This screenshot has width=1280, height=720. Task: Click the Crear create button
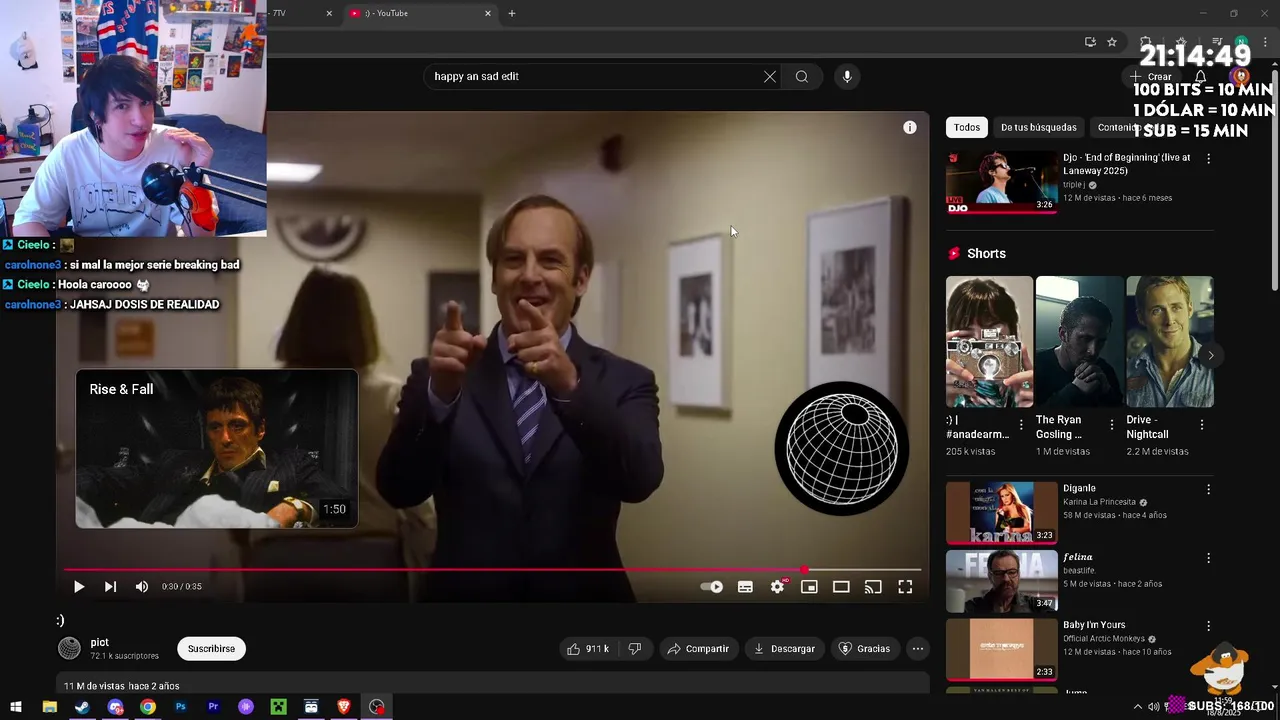pyautogui.click(x=1151, y=77)
